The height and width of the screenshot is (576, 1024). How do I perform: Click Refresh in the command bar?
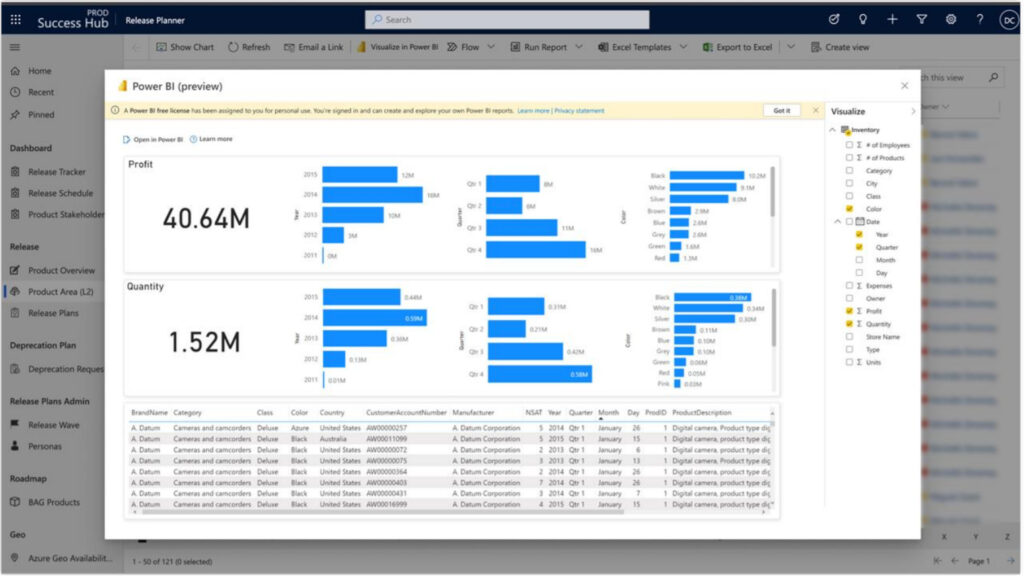tap(249, 47)
